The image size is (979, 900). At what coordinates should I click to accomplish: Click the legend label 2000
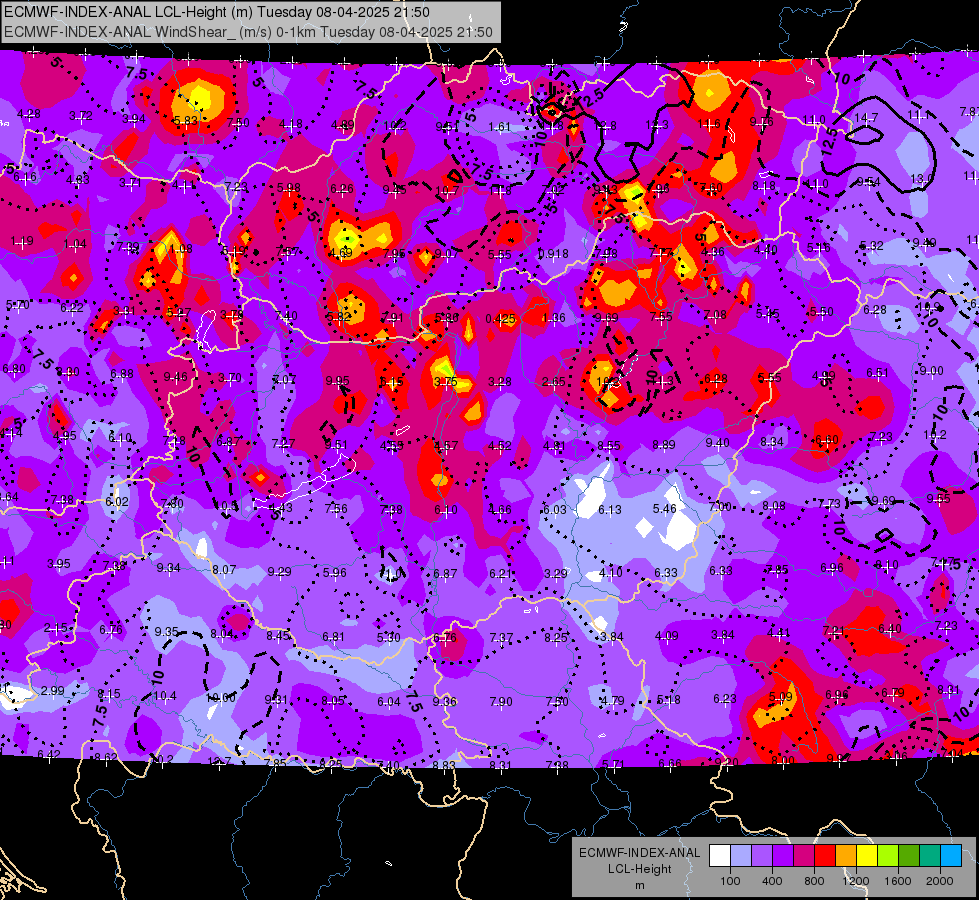(x=940, y=881)
